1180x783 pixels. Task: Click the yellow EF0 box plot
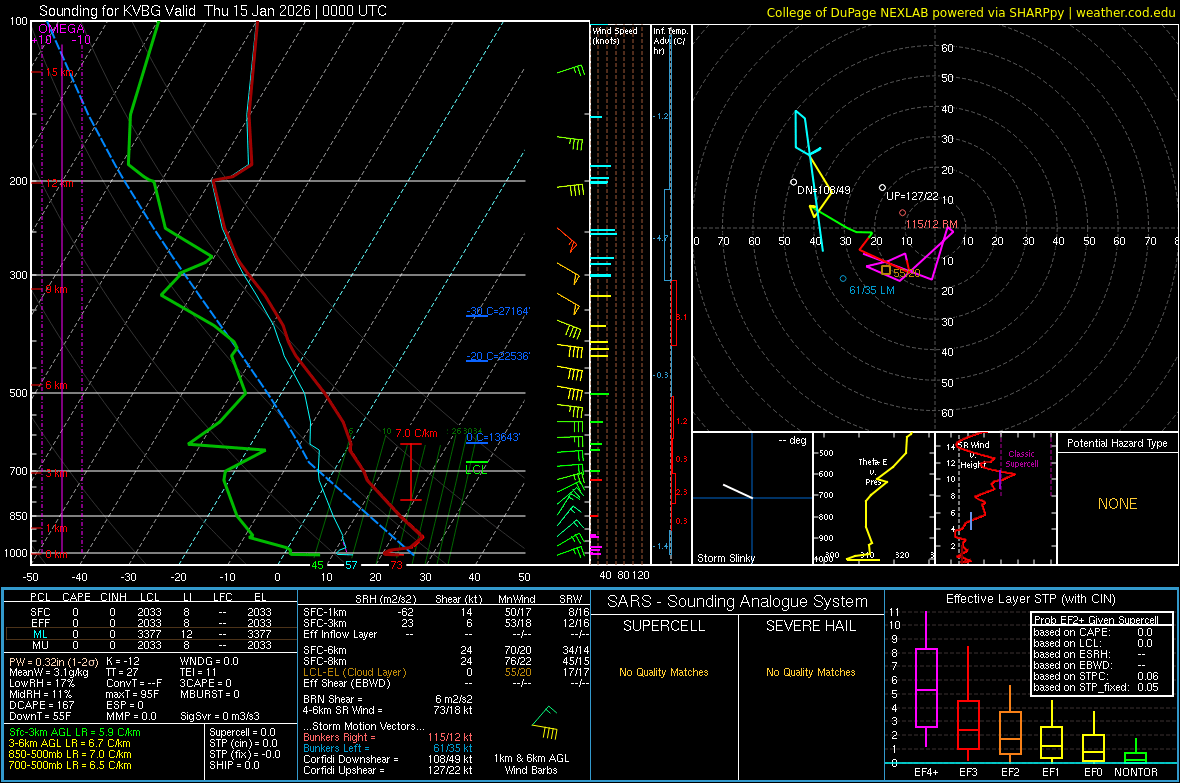1093,739
